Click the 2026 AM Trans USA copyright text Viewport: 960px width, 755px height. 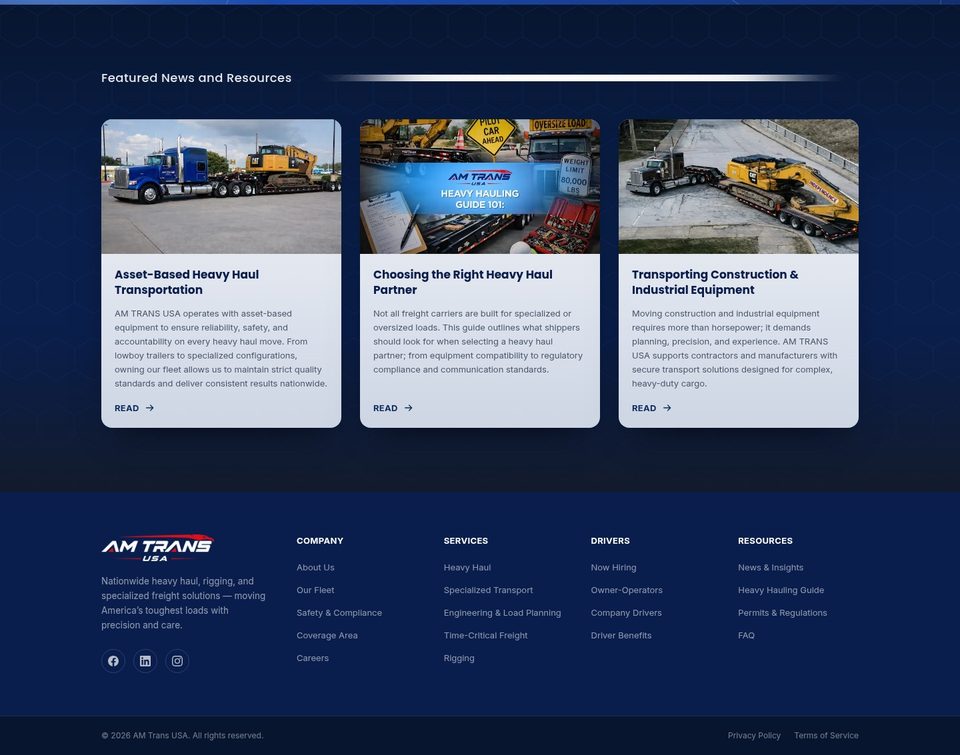tap(182, 735)
